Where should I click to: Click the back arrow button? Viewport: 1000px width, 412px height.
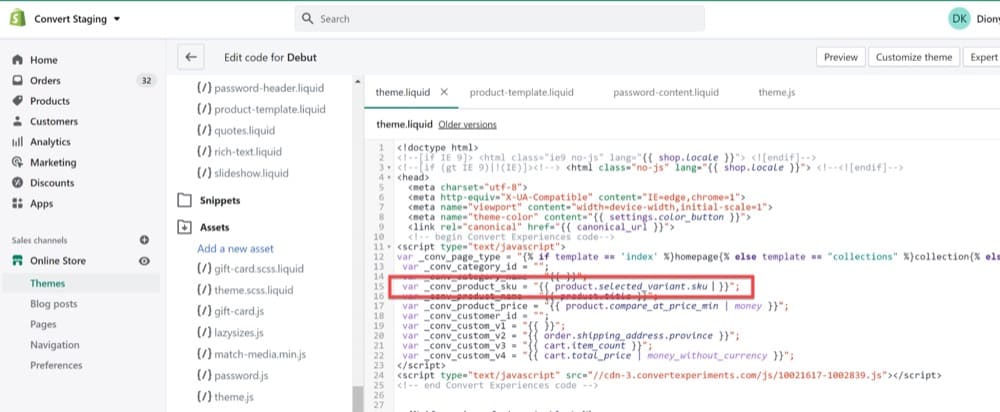coord(191,57)
